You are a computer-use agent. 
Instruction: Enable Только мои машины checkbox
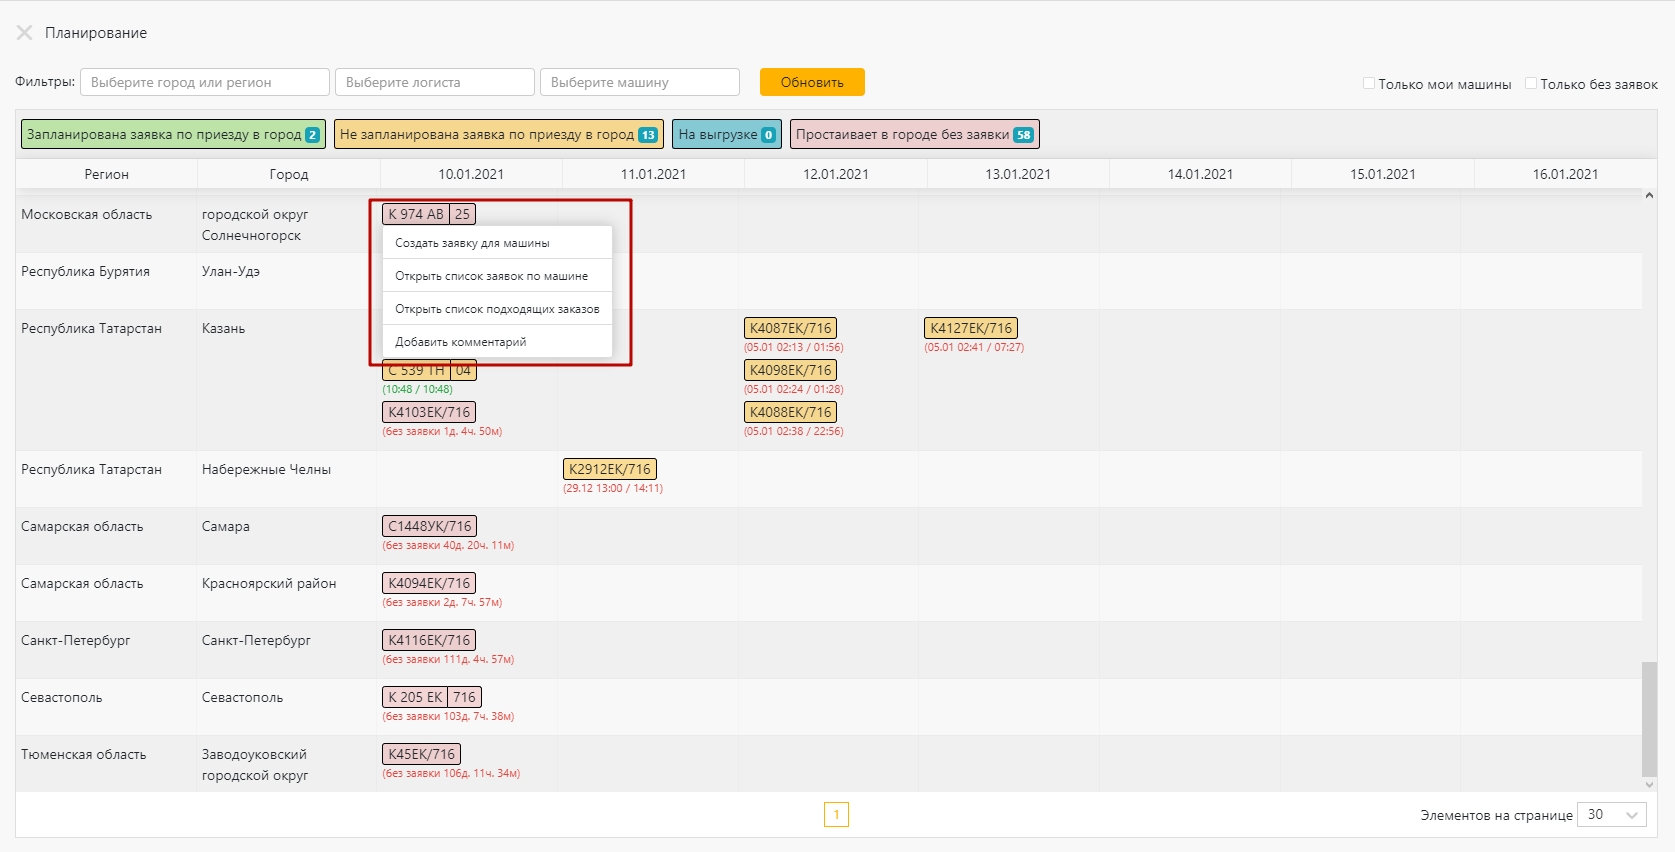tap(1369, 84)
